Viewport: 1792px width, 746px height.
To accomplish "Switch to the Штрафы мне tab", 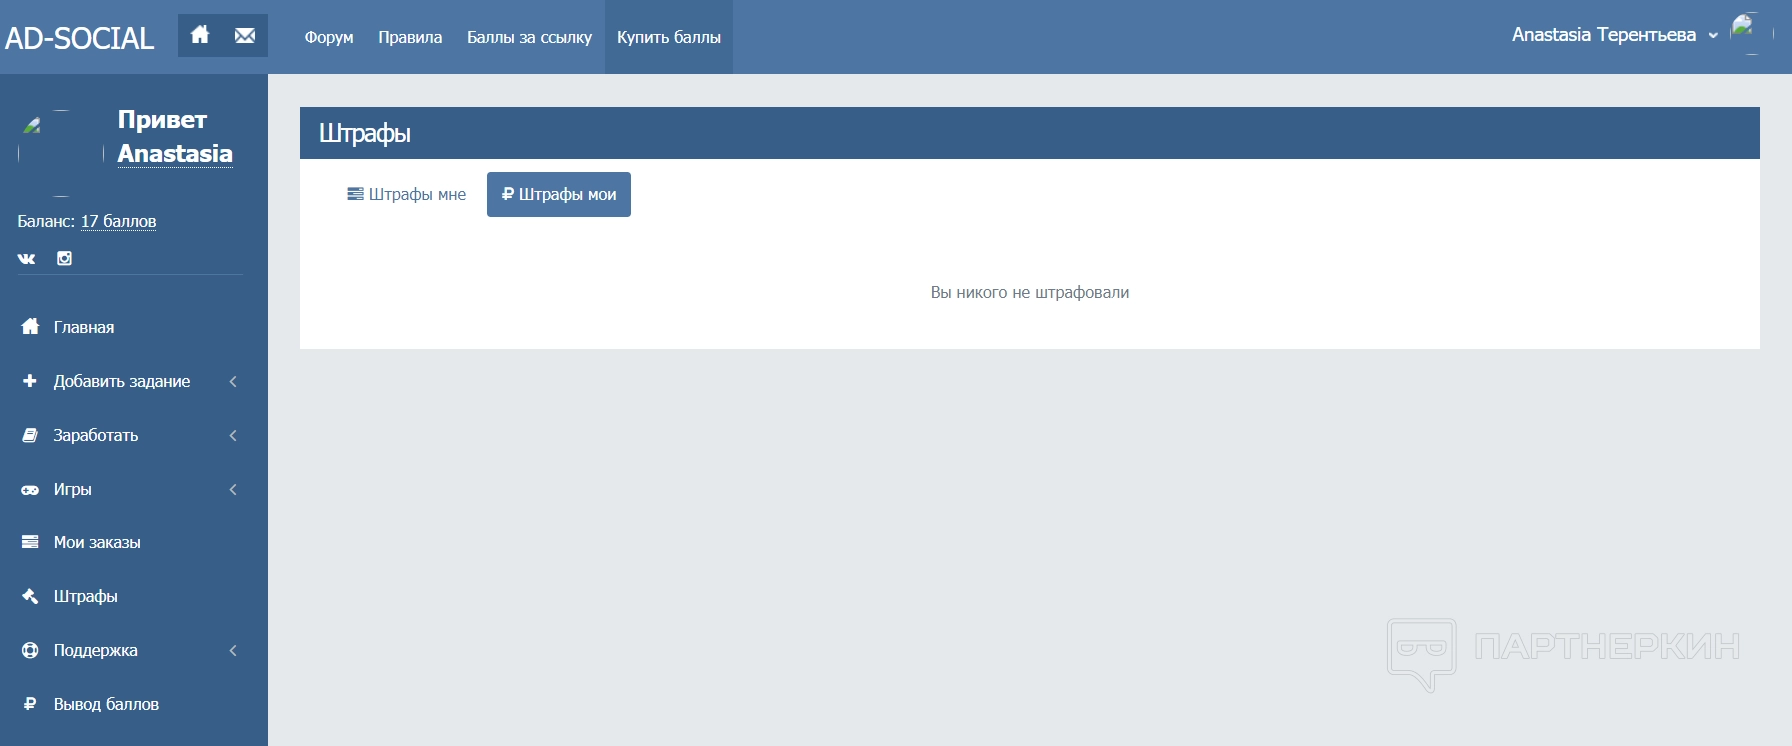I will coord(407,194).
